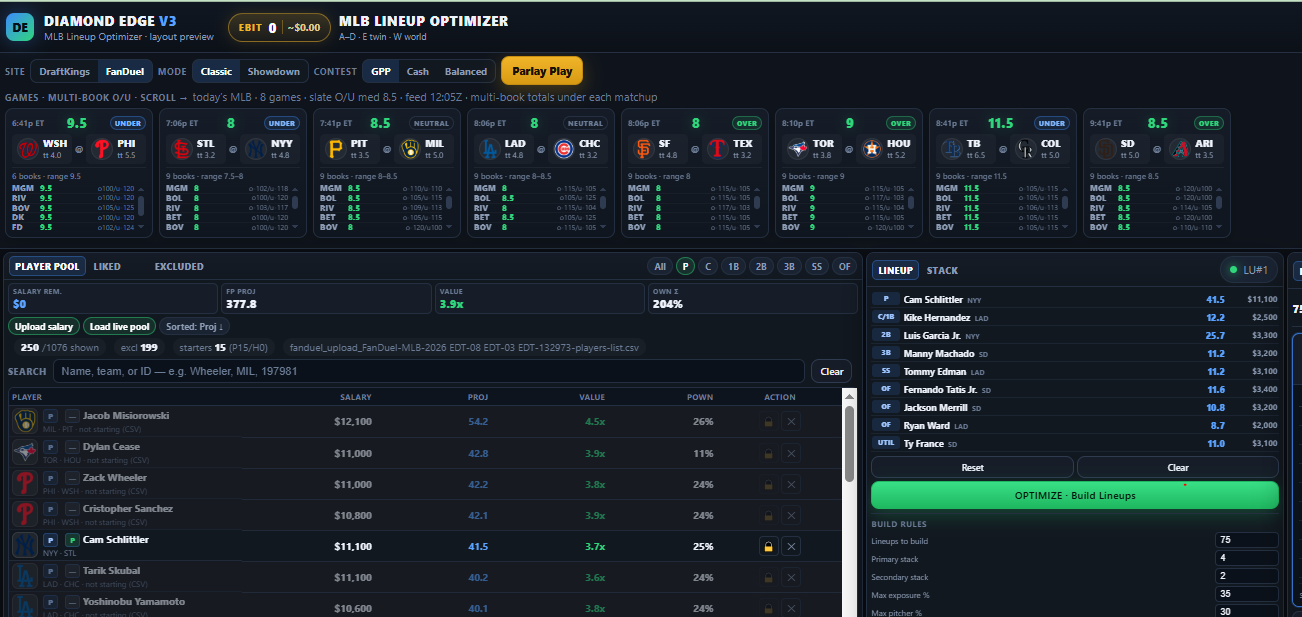The image size is (1302, 617).
Task: Set contest type to Balanced
Action: click(466, 71)
